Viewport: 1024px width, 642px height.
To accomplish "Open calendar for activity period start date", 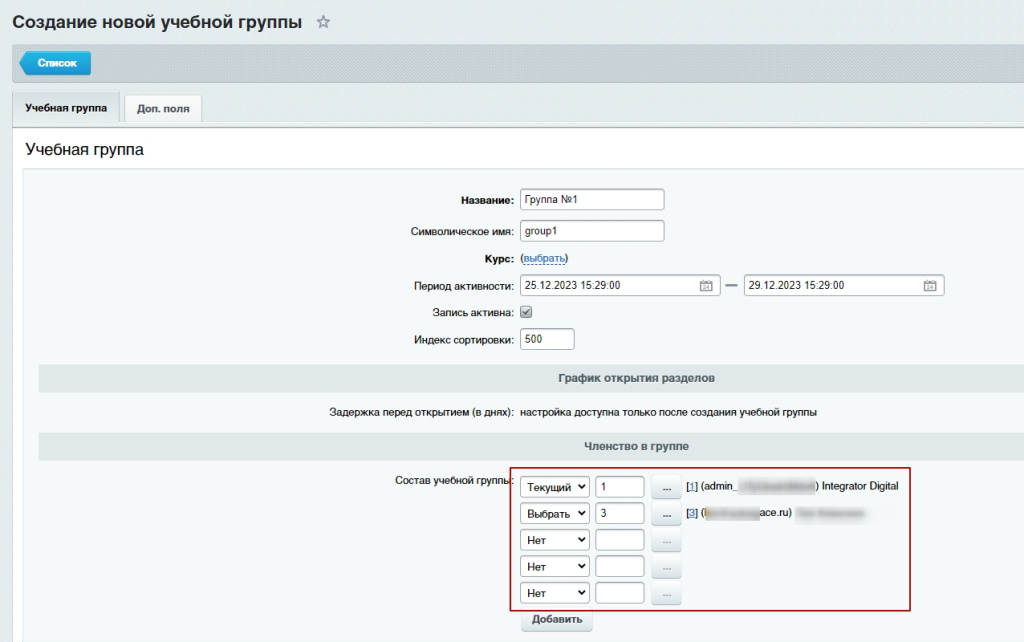I will (x=706, y=285).
